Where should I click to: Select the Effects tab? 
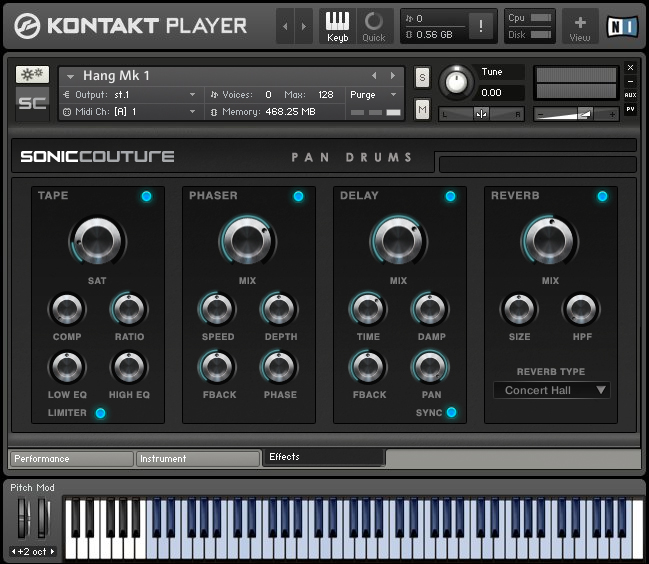pyautogui.click(x=324, y=457)
